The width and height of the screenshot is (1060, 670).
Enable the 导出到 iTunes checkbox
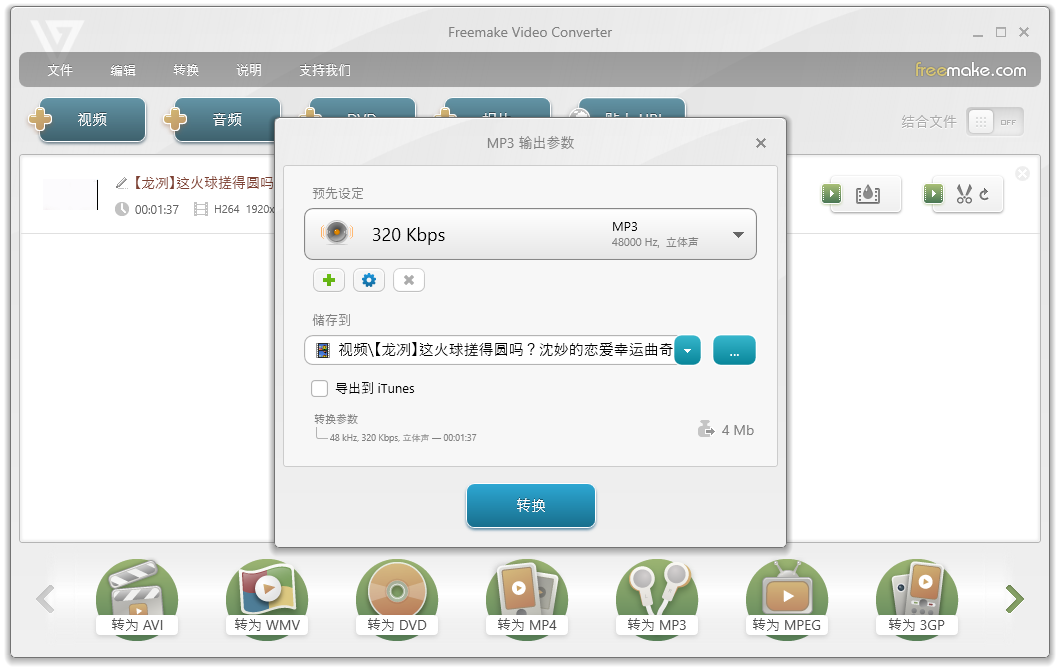(320, 389)
